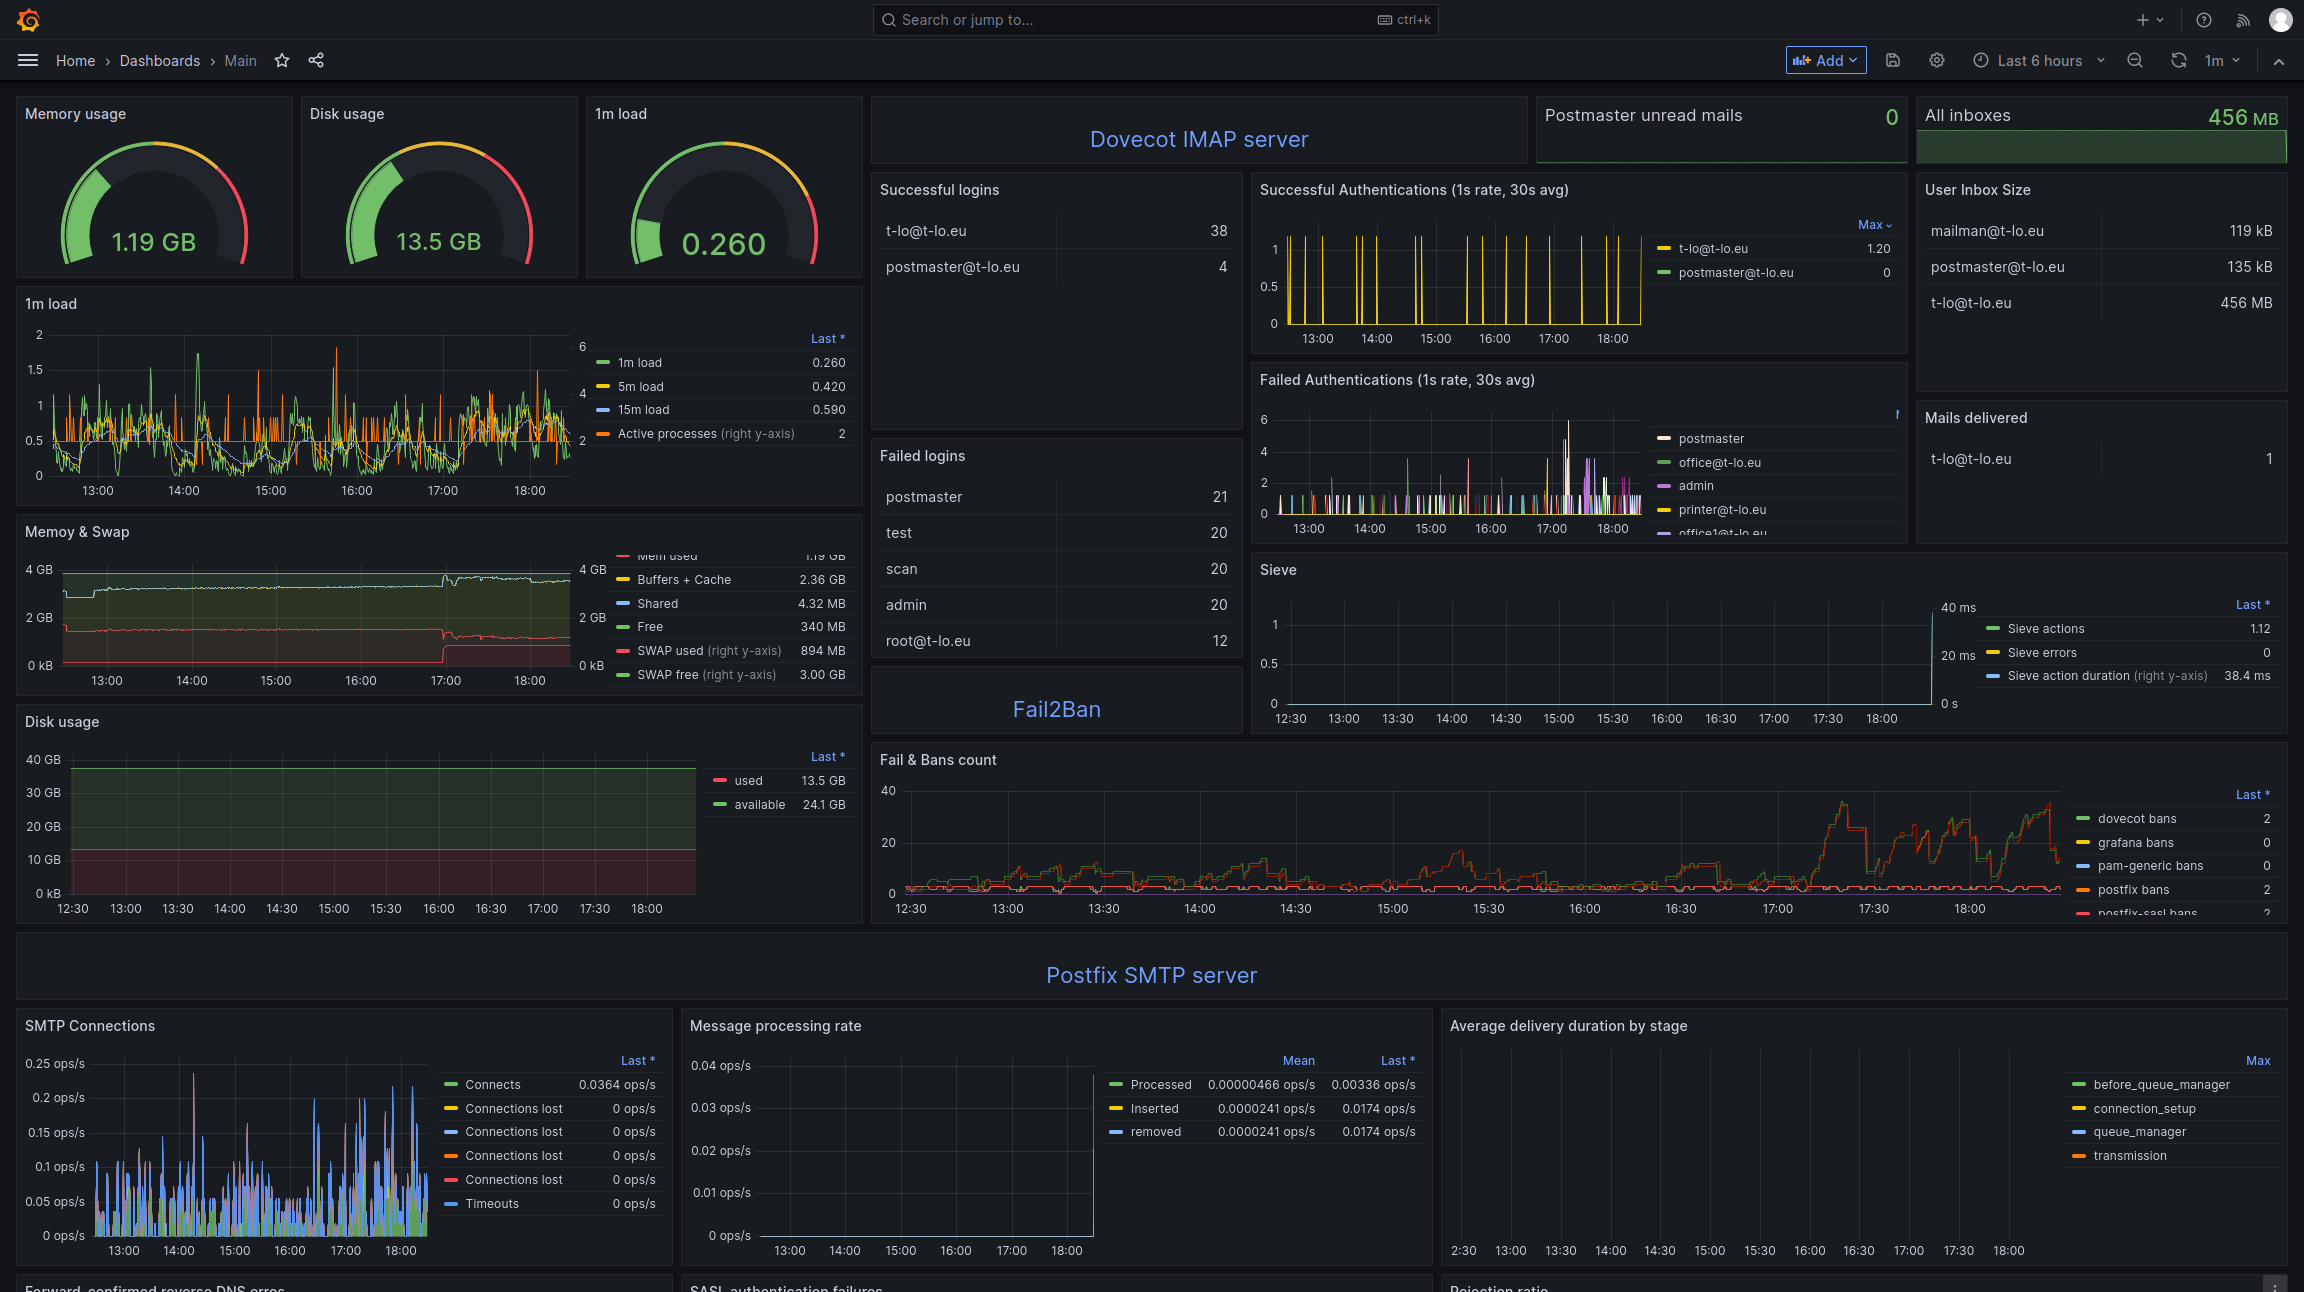This screenshot has width=2304, height=1292.
Task: Open the news RSS feed icon
Action: 2243,20
